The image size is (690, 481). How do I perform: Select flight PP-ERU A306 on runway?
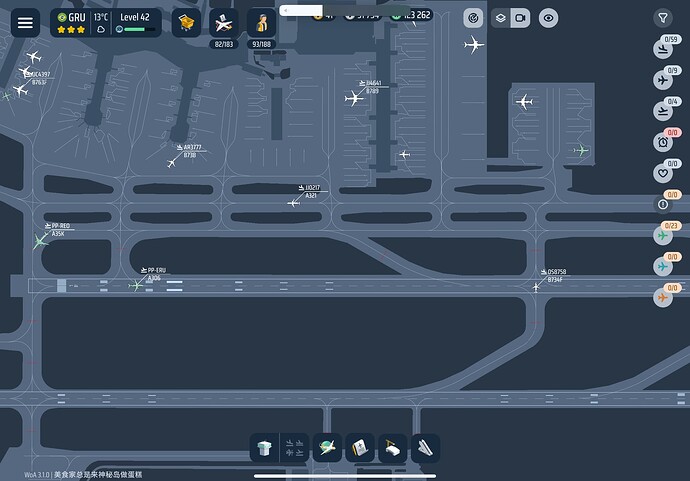[136, 286]
